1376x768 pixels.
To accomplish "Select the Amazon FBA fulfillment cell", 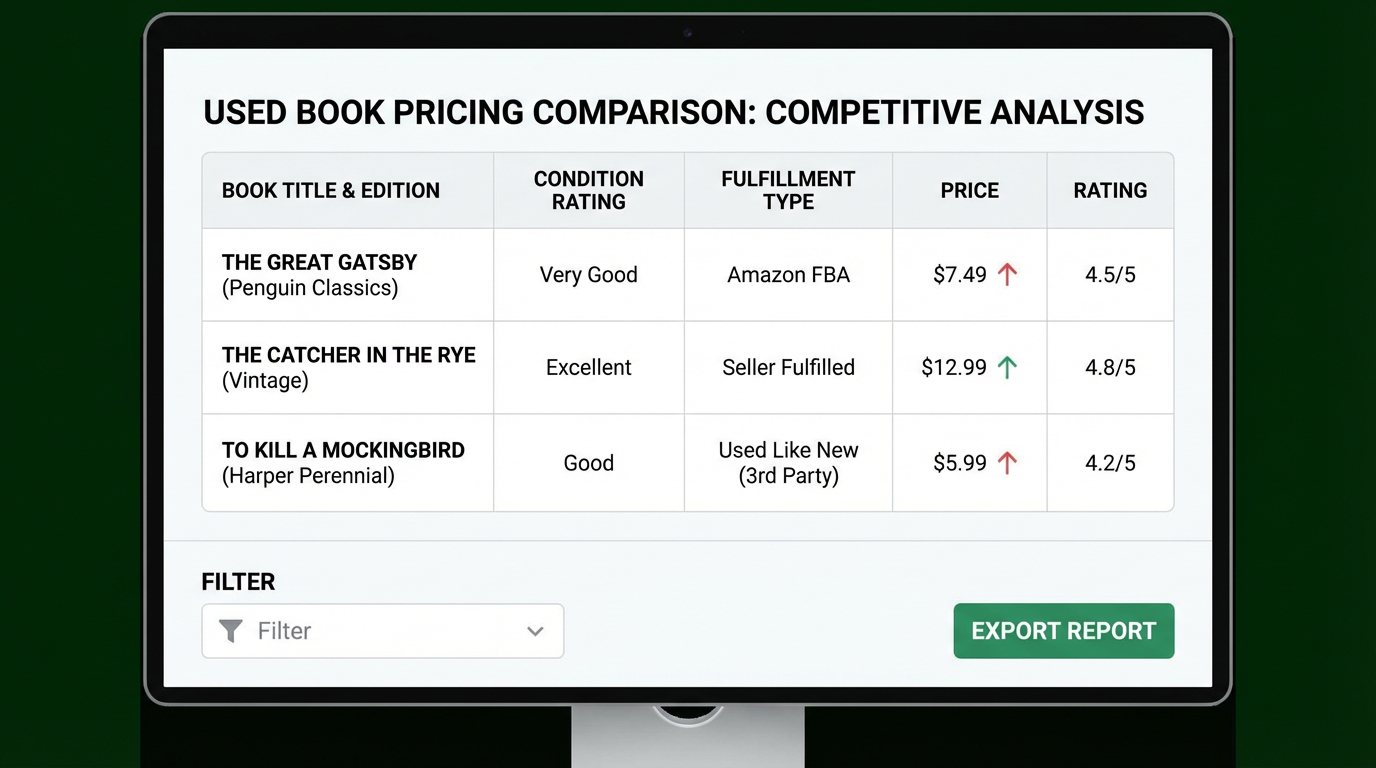I will (x=788, y=274).
